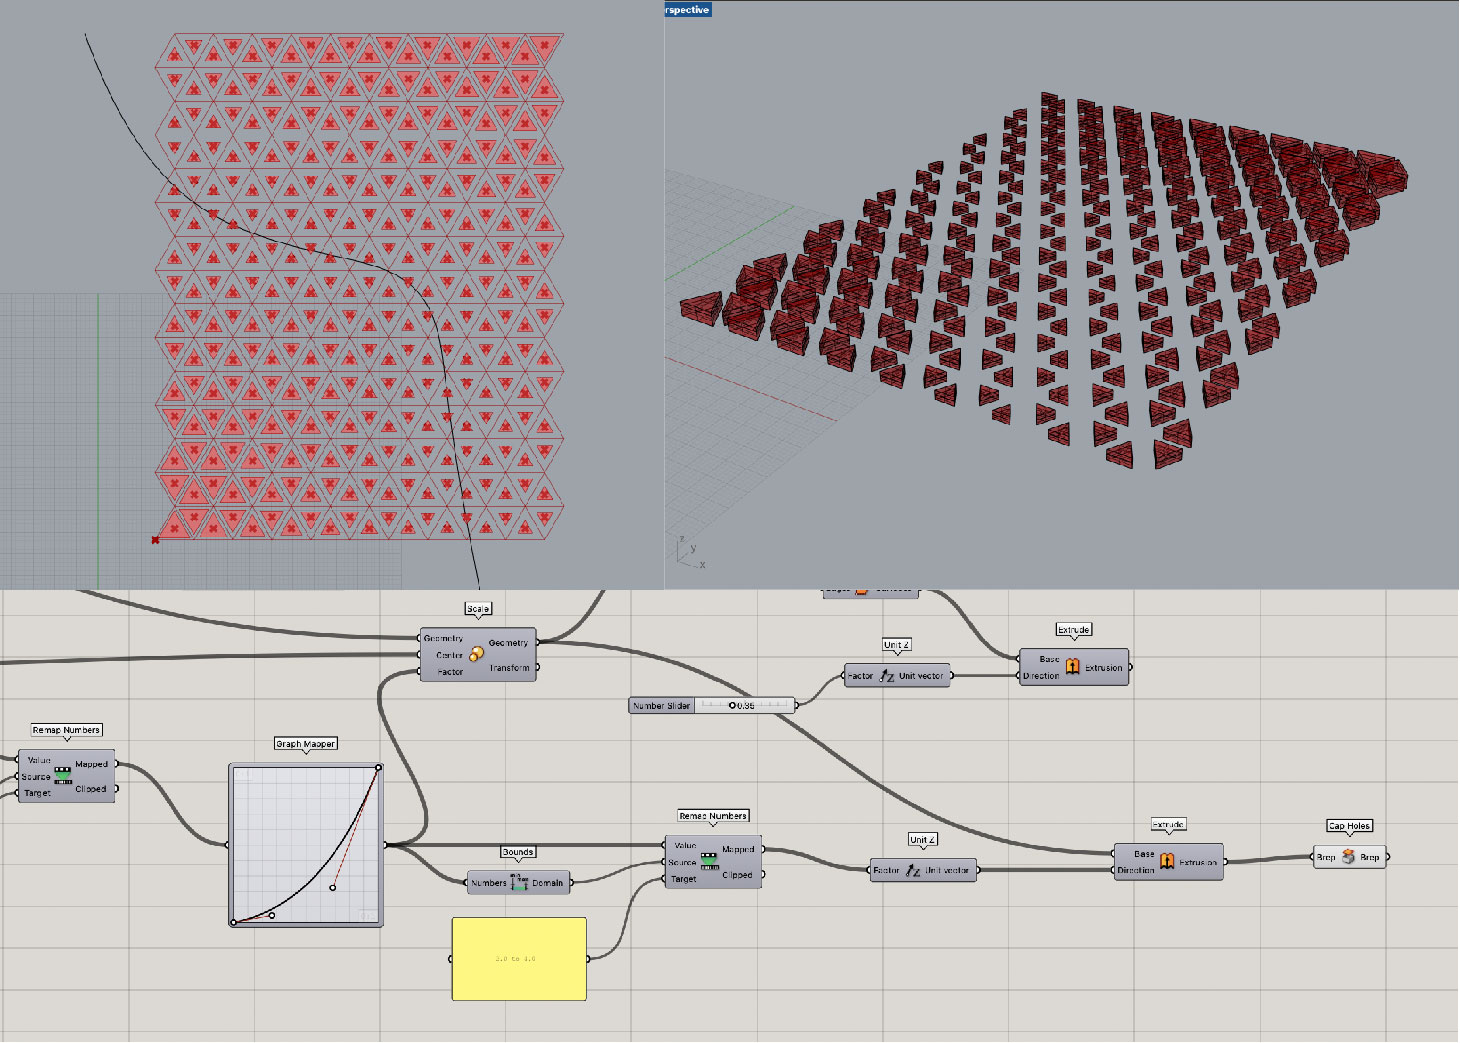The height and width of the screenshot is (1043, 1460).
Task: Click the Domain output on Bounds
Action: [x=547, y=883]
